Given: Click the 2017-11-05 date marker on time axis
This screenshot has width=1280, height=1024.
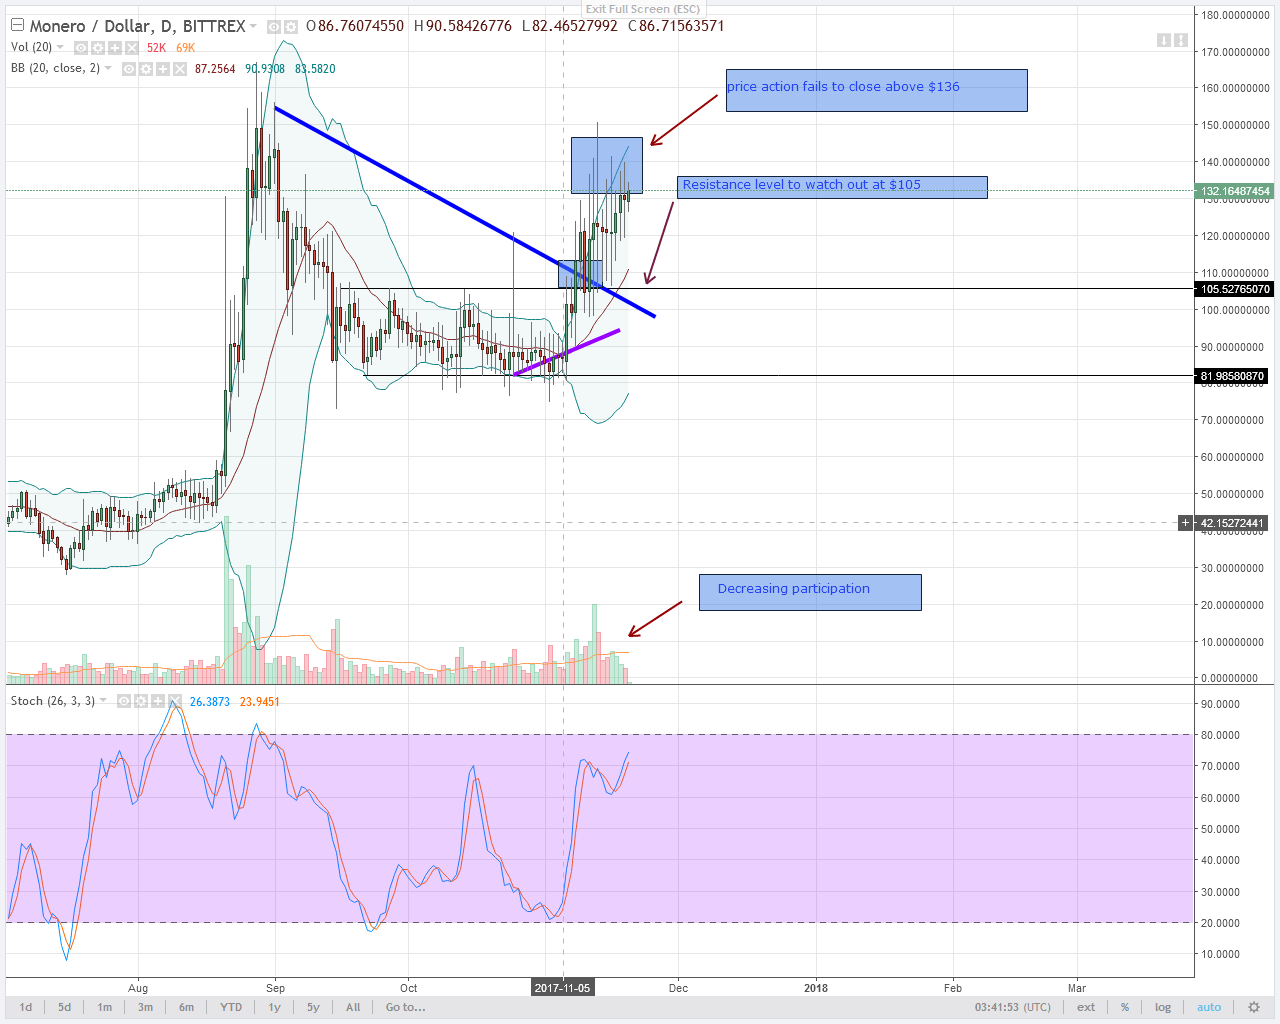Looking at the screenshot, I should click(562, 987).
